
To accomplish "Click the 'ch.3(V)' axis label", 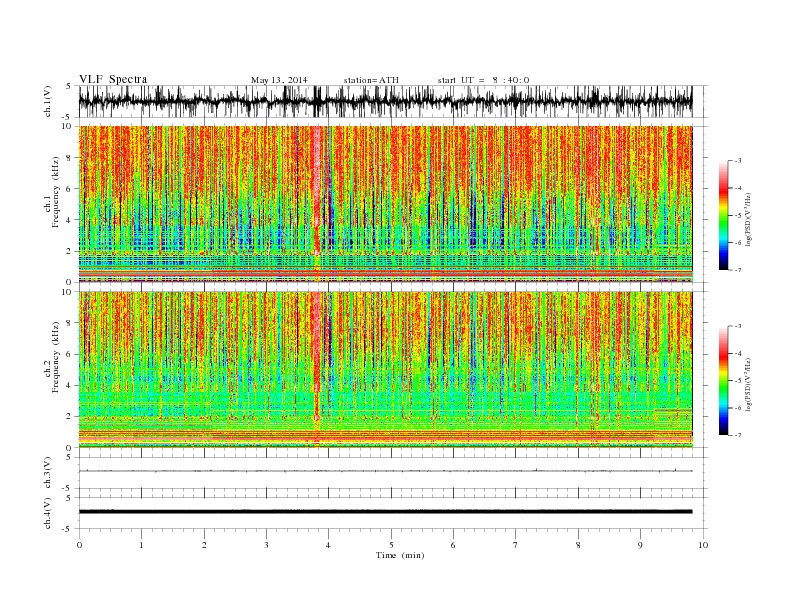I will tap(48, 473).
